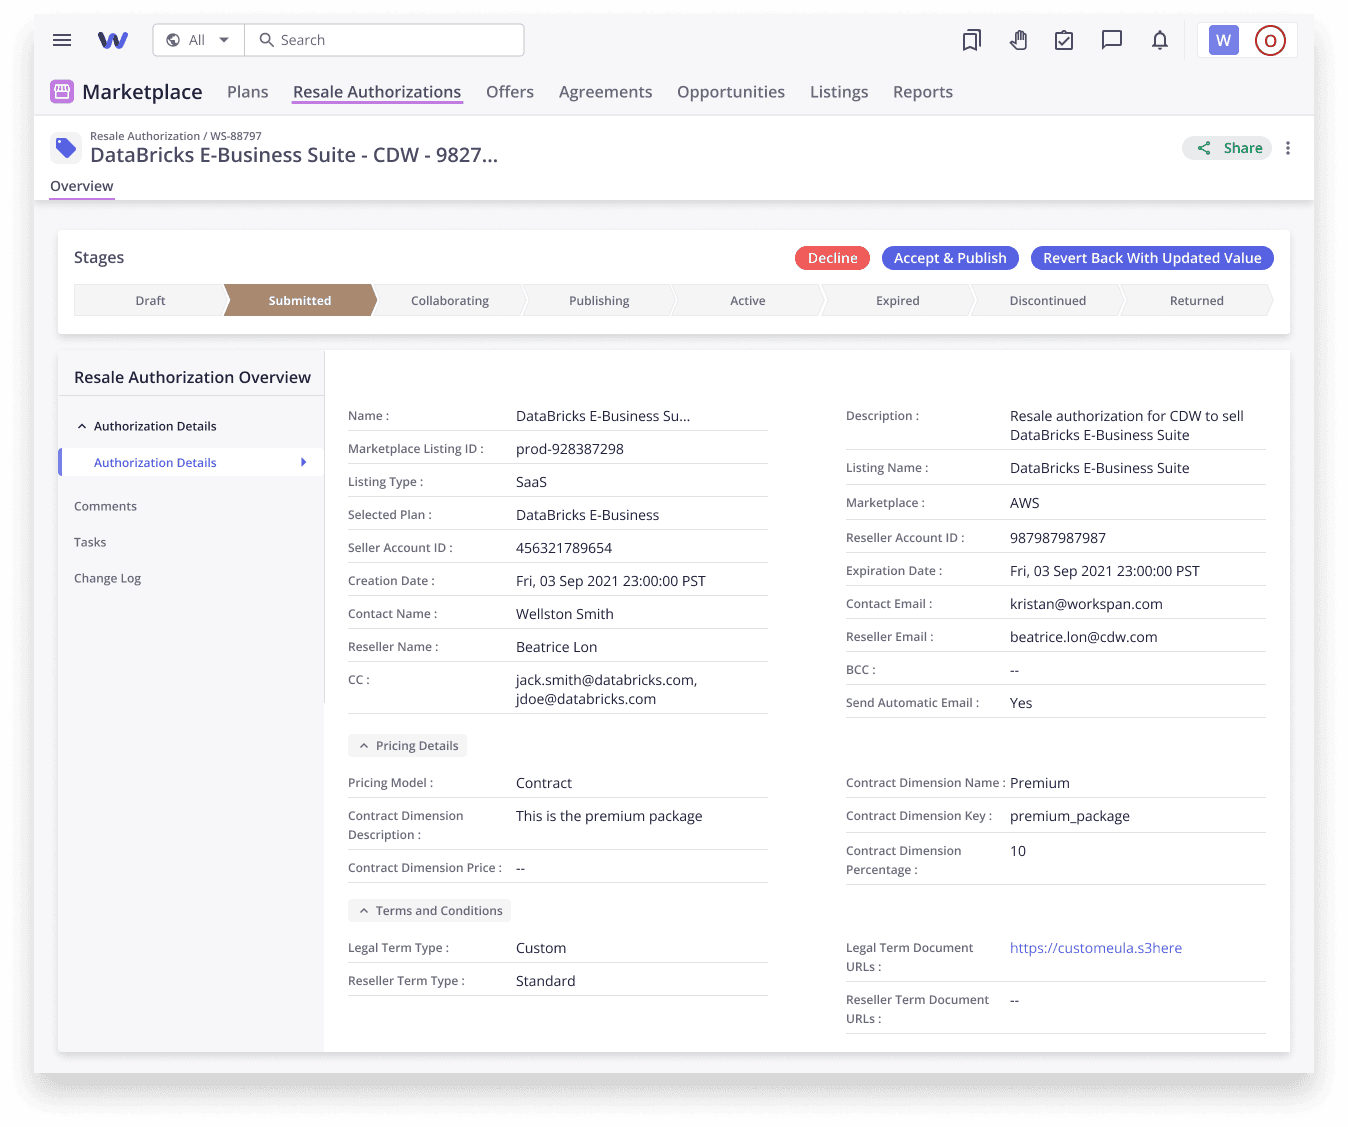
Task: Open the notifications bell
Action: [1159, 40]
